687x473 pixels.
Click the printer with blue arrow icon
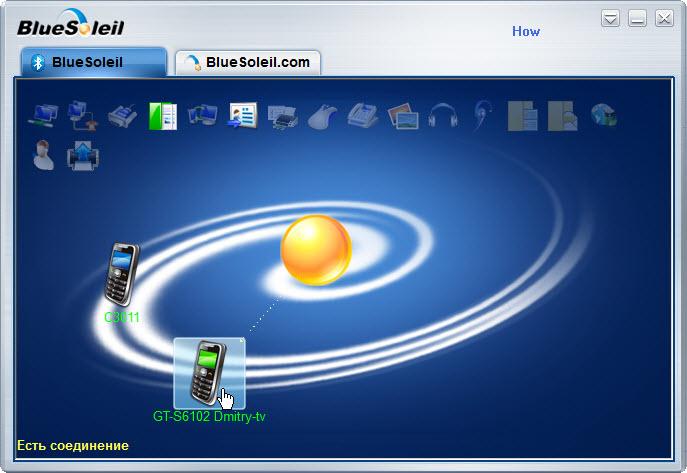pos(83,155)
